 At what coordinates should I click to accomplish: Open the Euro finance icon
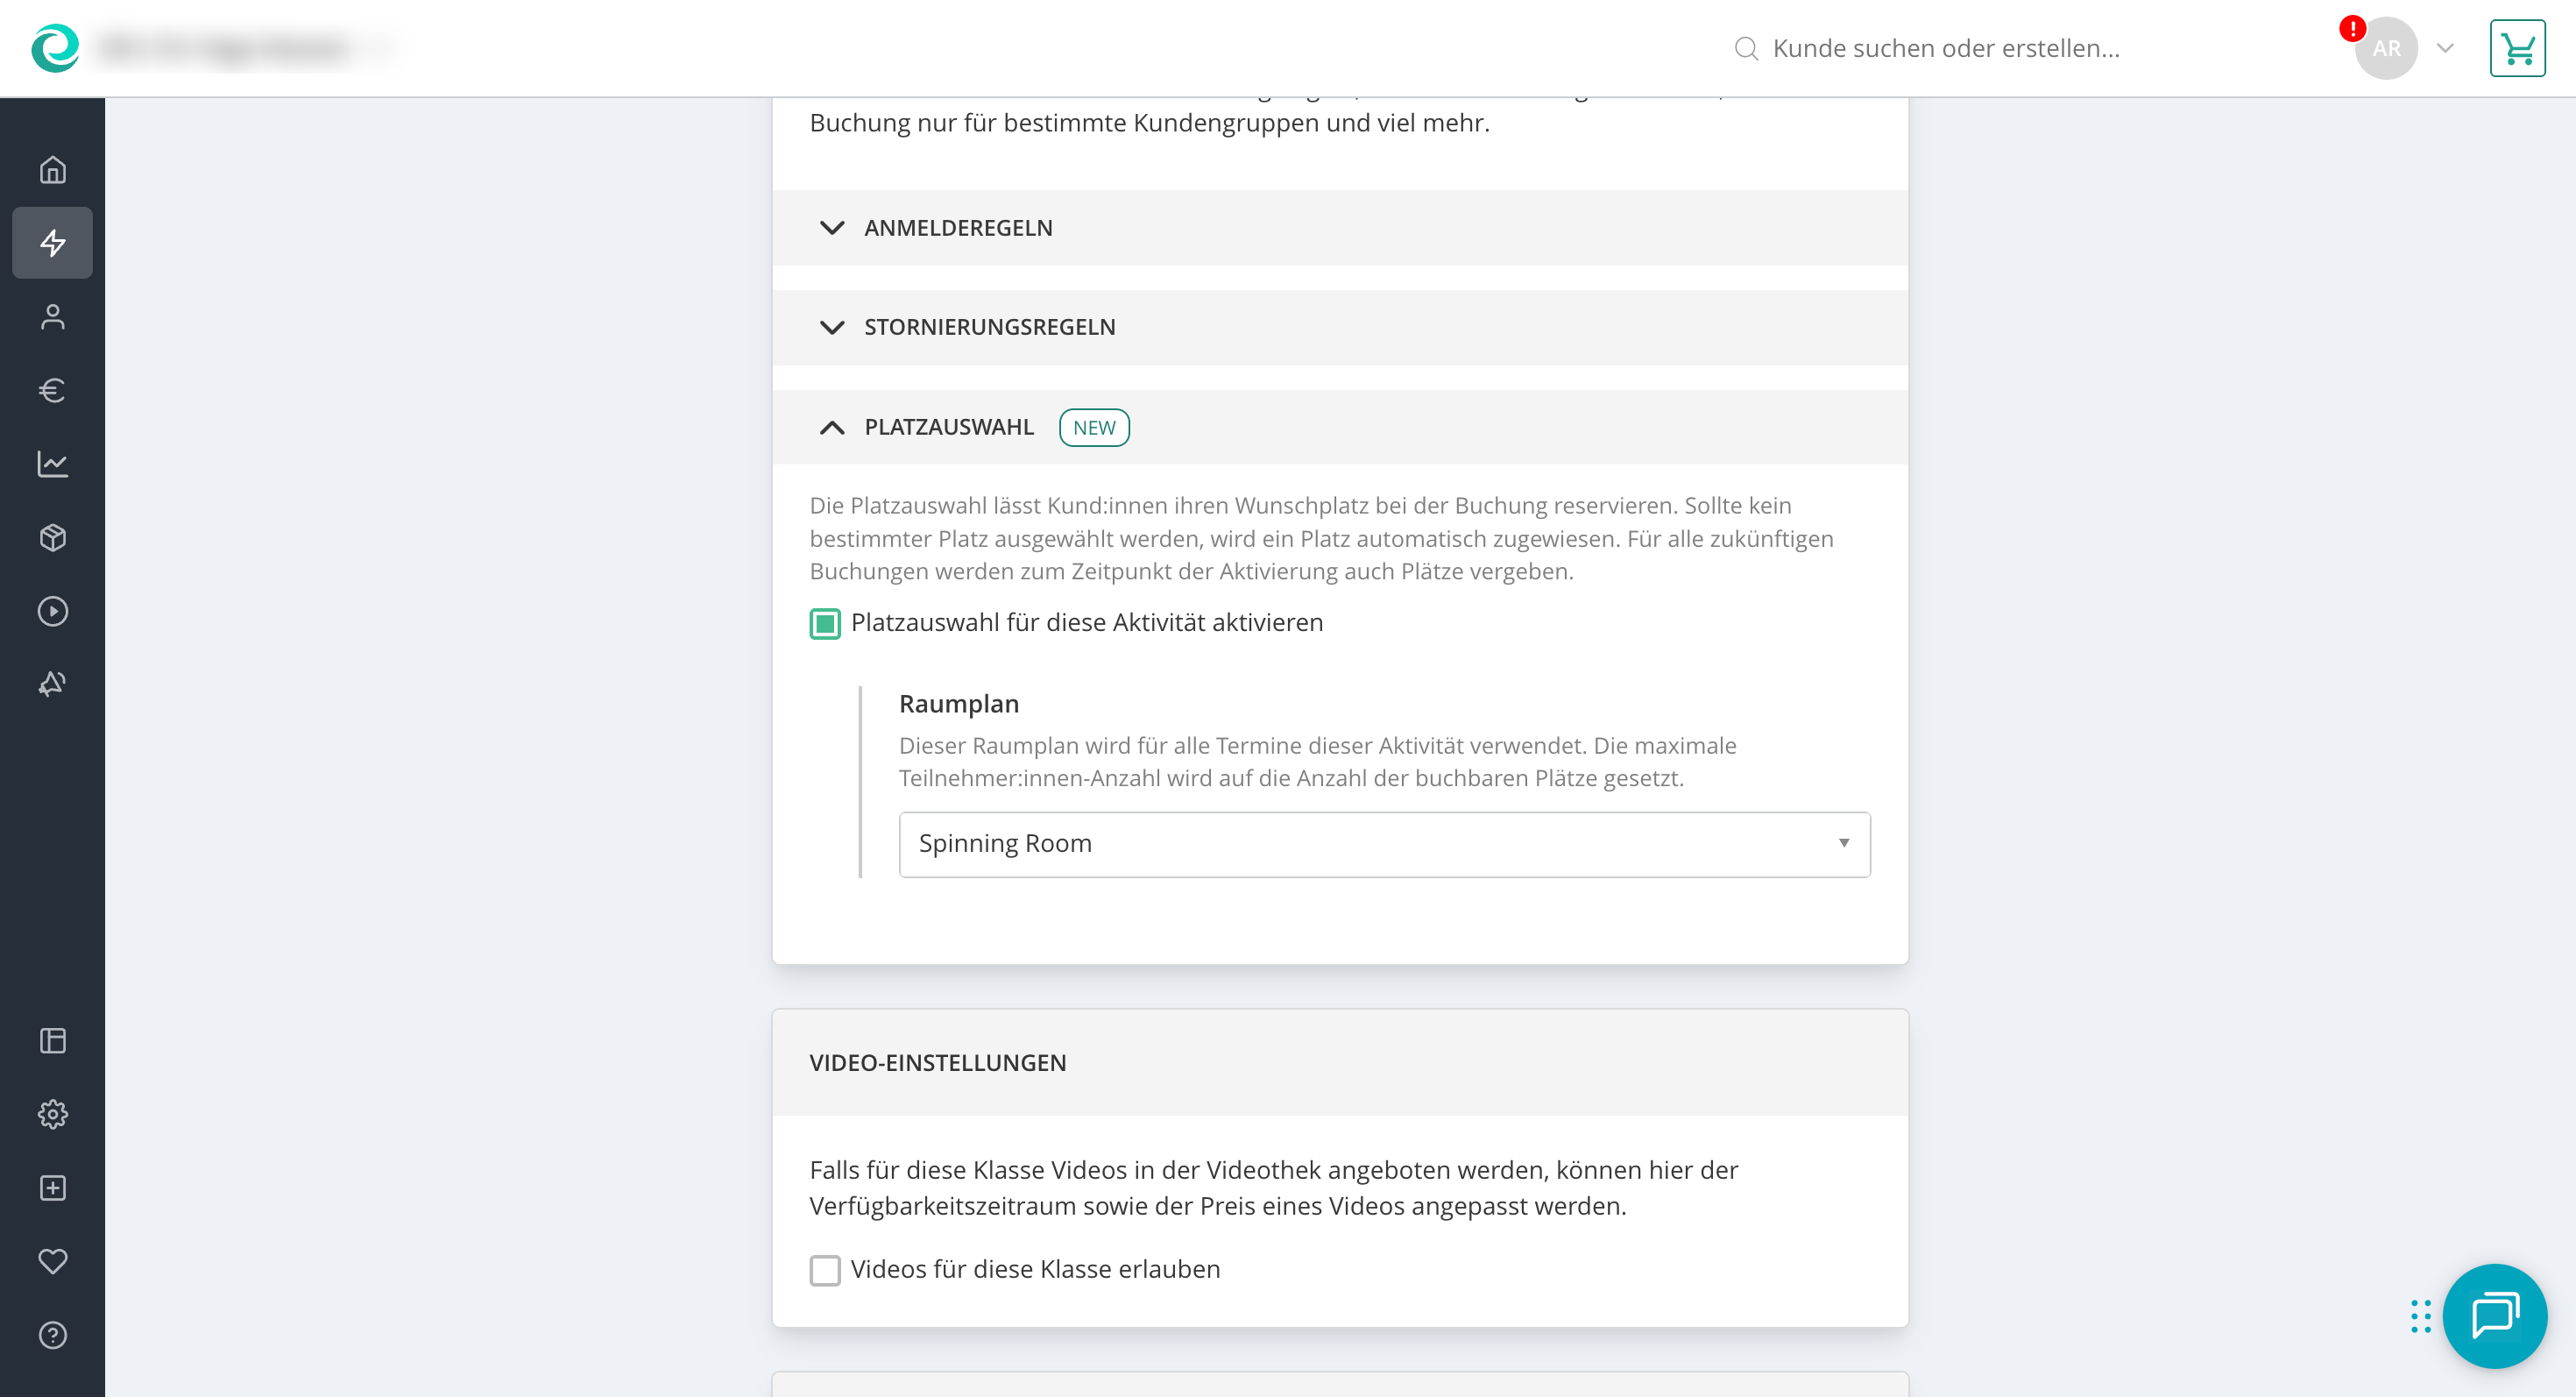pos(52,390)
